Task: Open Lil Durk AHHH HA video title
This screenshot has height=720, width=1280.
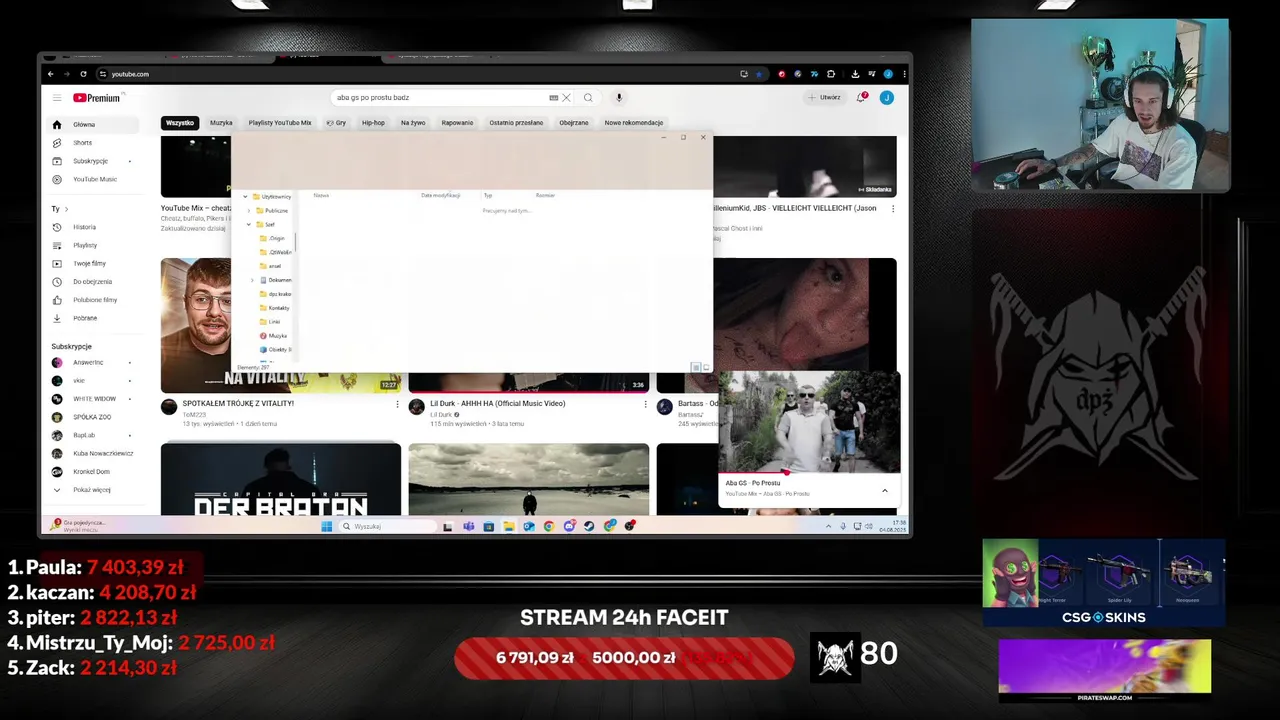Action: click(497, 403)
